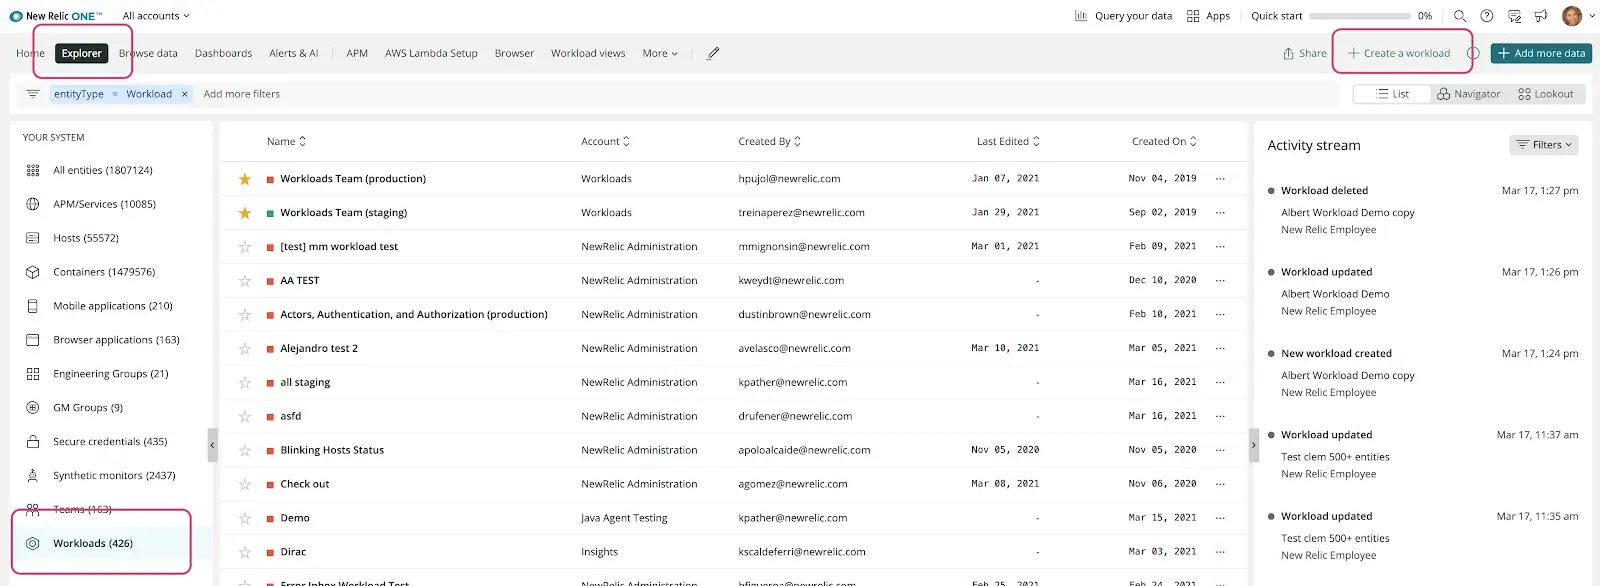Go to the Home tab
Viewport: 1600px width, 586px height.
point(30,53)
